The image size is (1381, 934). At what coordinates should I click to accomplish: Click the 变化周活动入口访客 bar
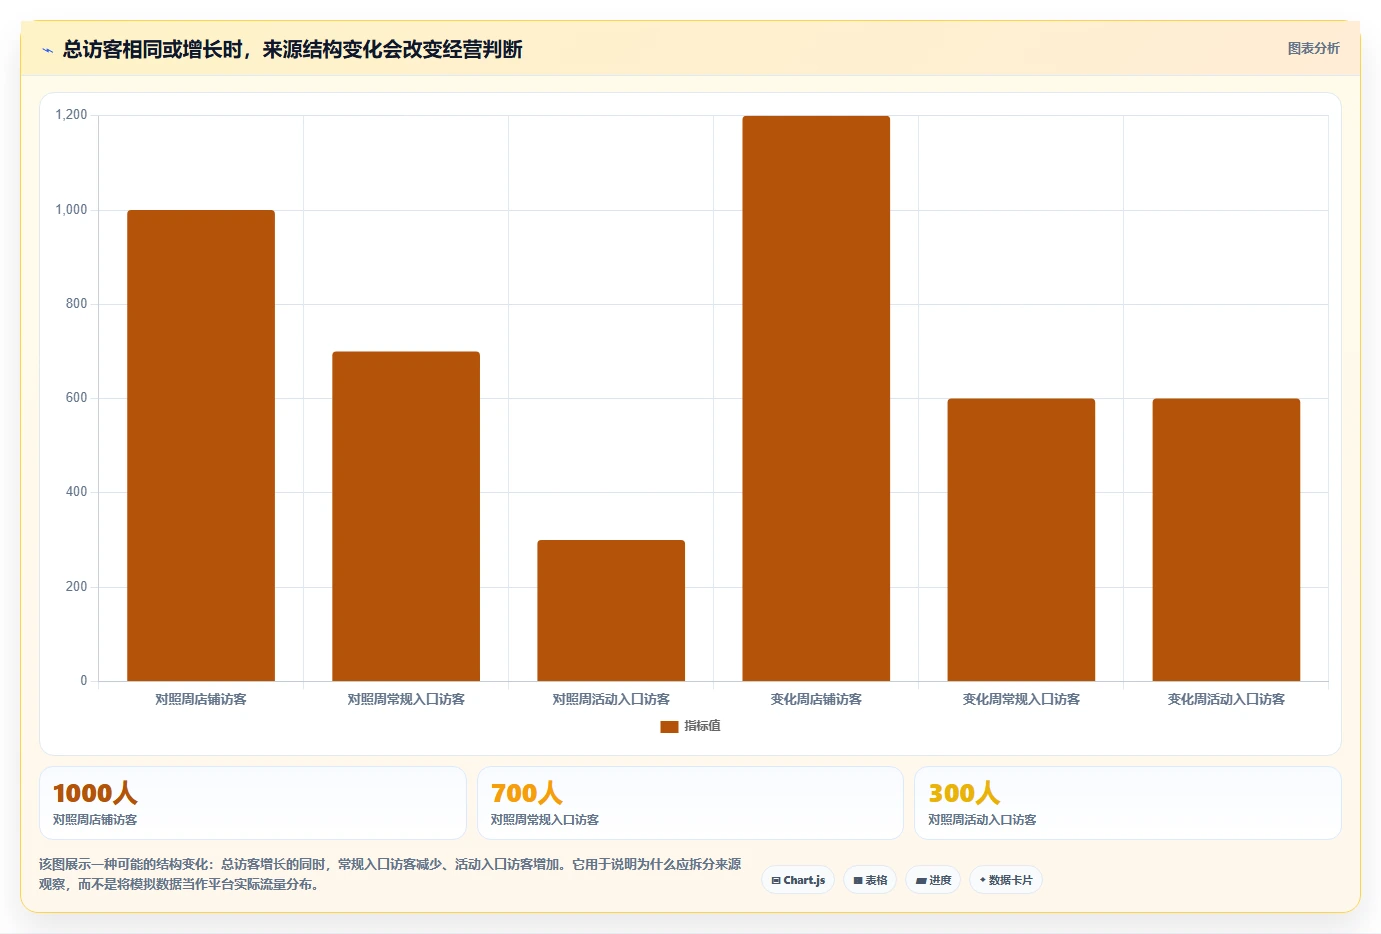point(1226,540)
